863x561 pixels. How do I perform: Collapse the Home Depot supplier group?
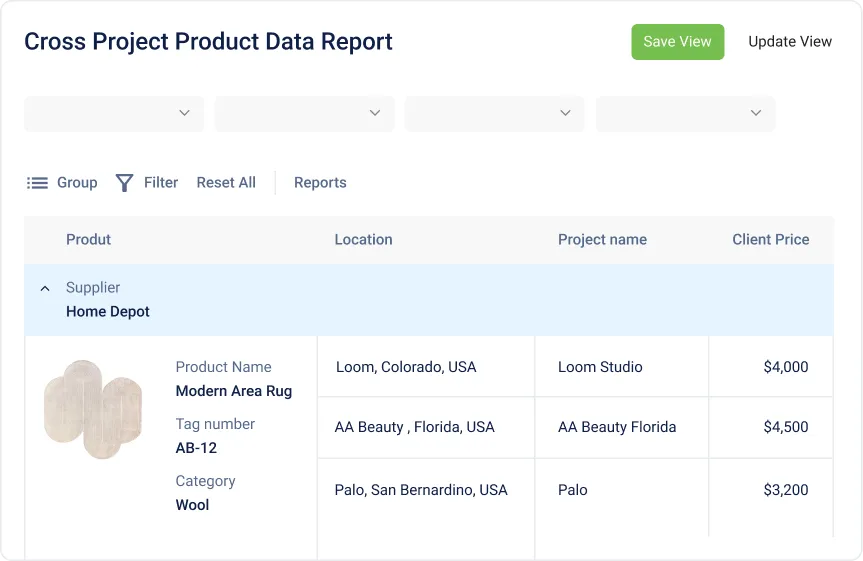(45, 289)
